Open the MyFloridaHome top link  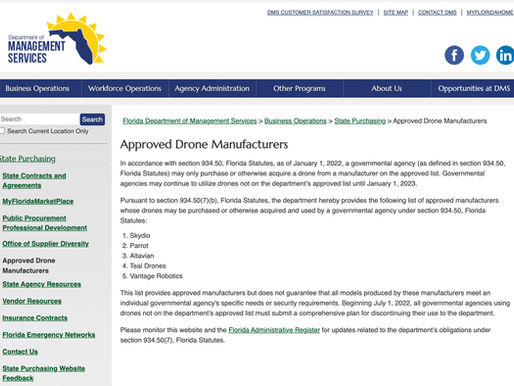pyautogui.click(x=490, y=12)
